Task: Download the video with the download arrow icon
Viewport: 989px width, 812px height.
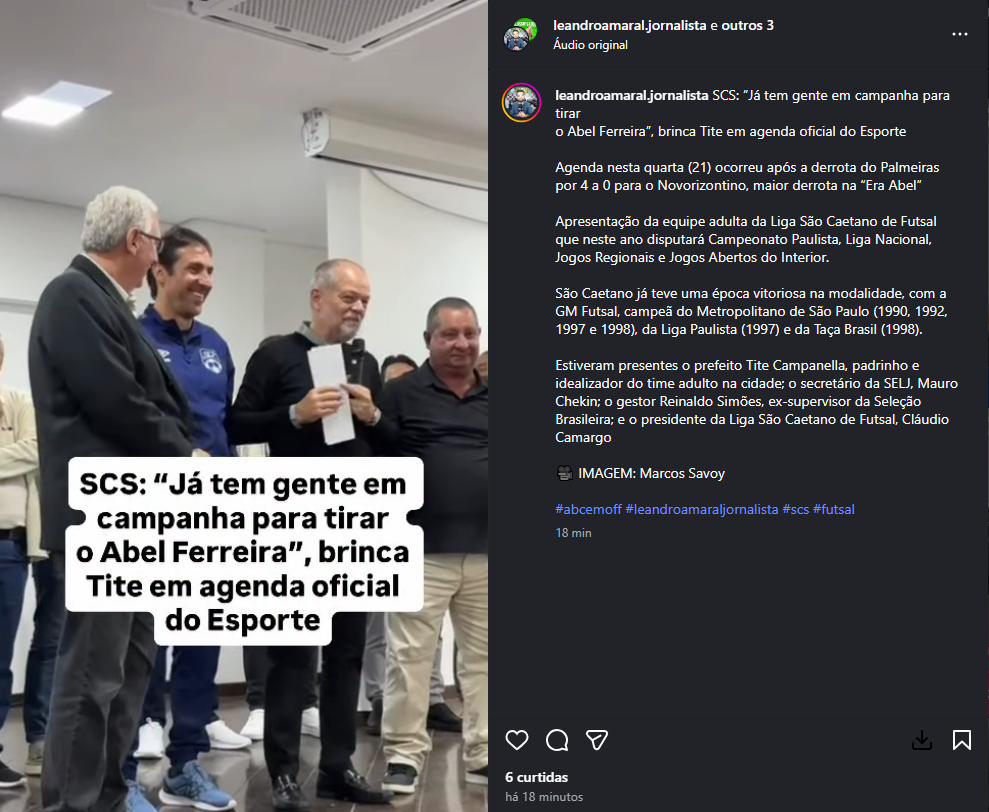Action: (922, 740)
